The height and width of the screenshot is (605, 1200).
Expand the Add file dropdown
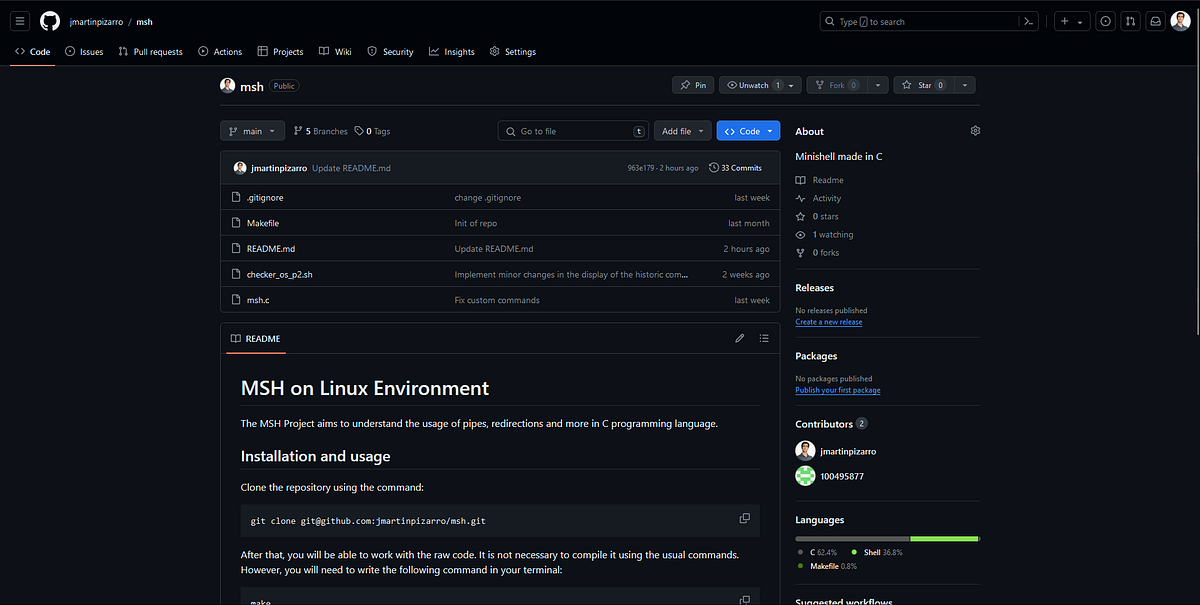[x=682, y=130]
